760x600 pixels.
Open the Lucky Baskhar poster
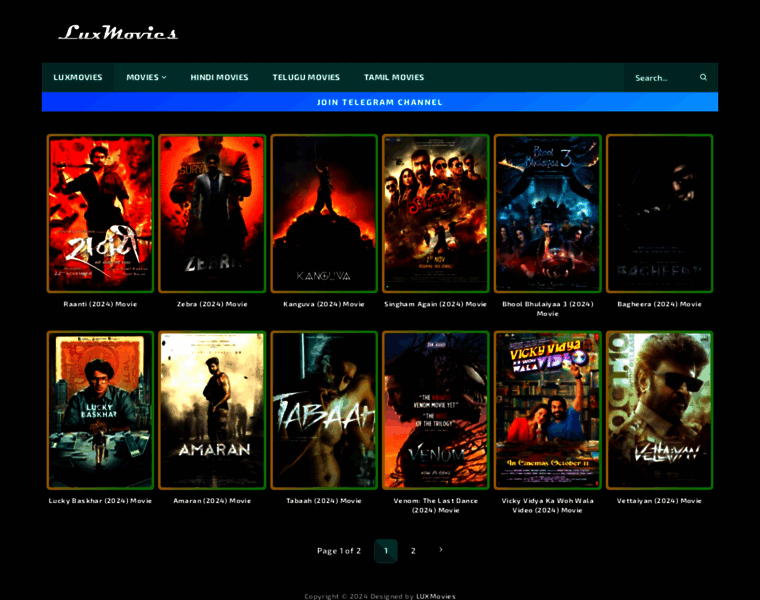coord(100,410)
